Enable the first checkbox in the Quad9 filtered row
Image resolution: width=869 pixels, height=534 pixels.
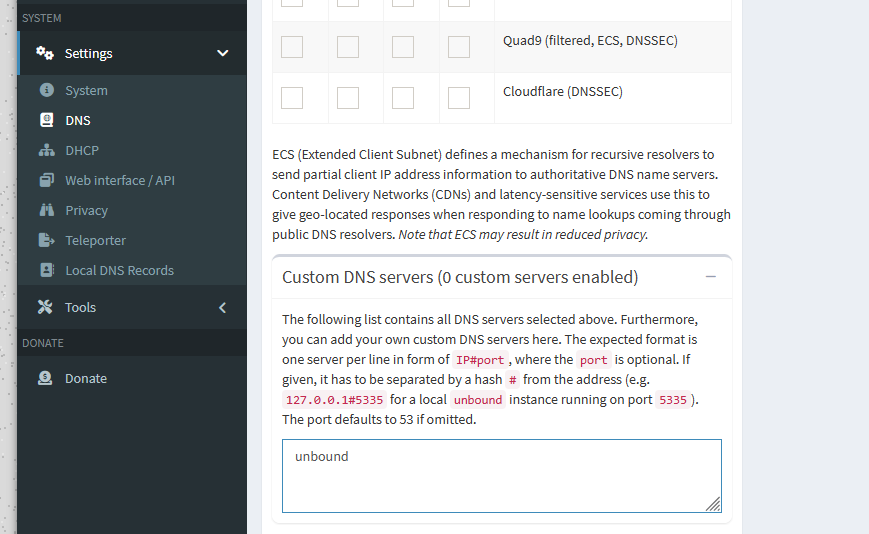[292, 47]
